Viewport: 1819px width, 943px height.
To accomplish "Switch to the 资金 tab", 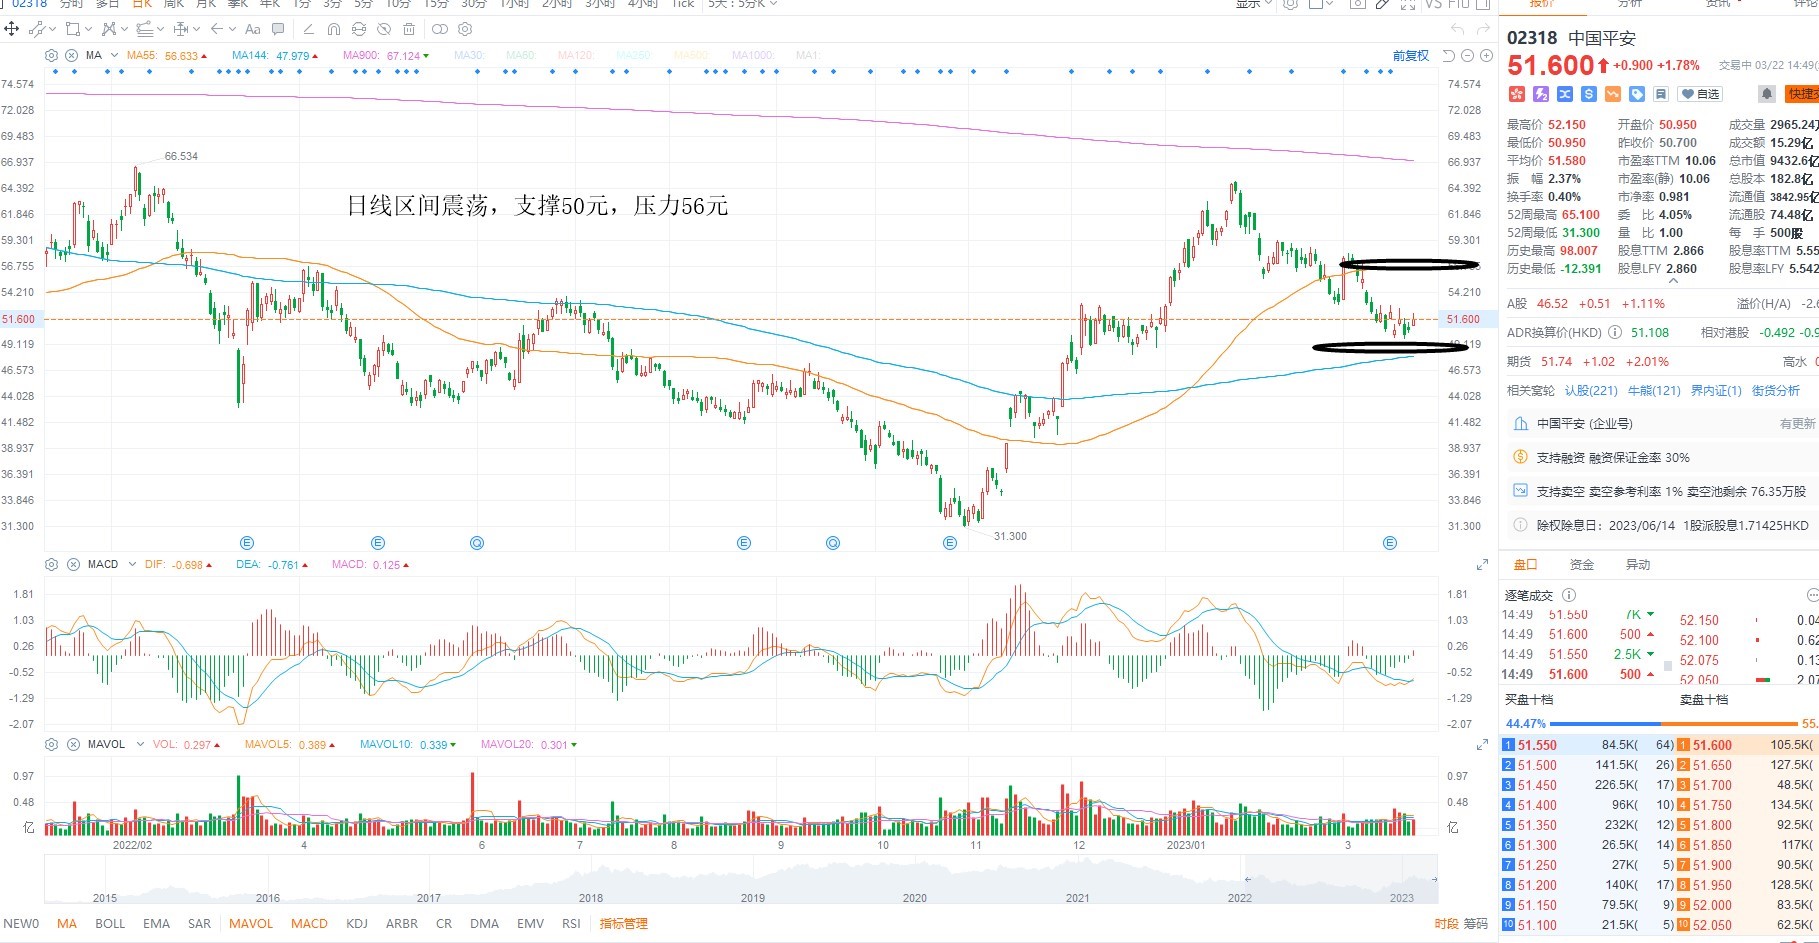I will coord(1582,564).
